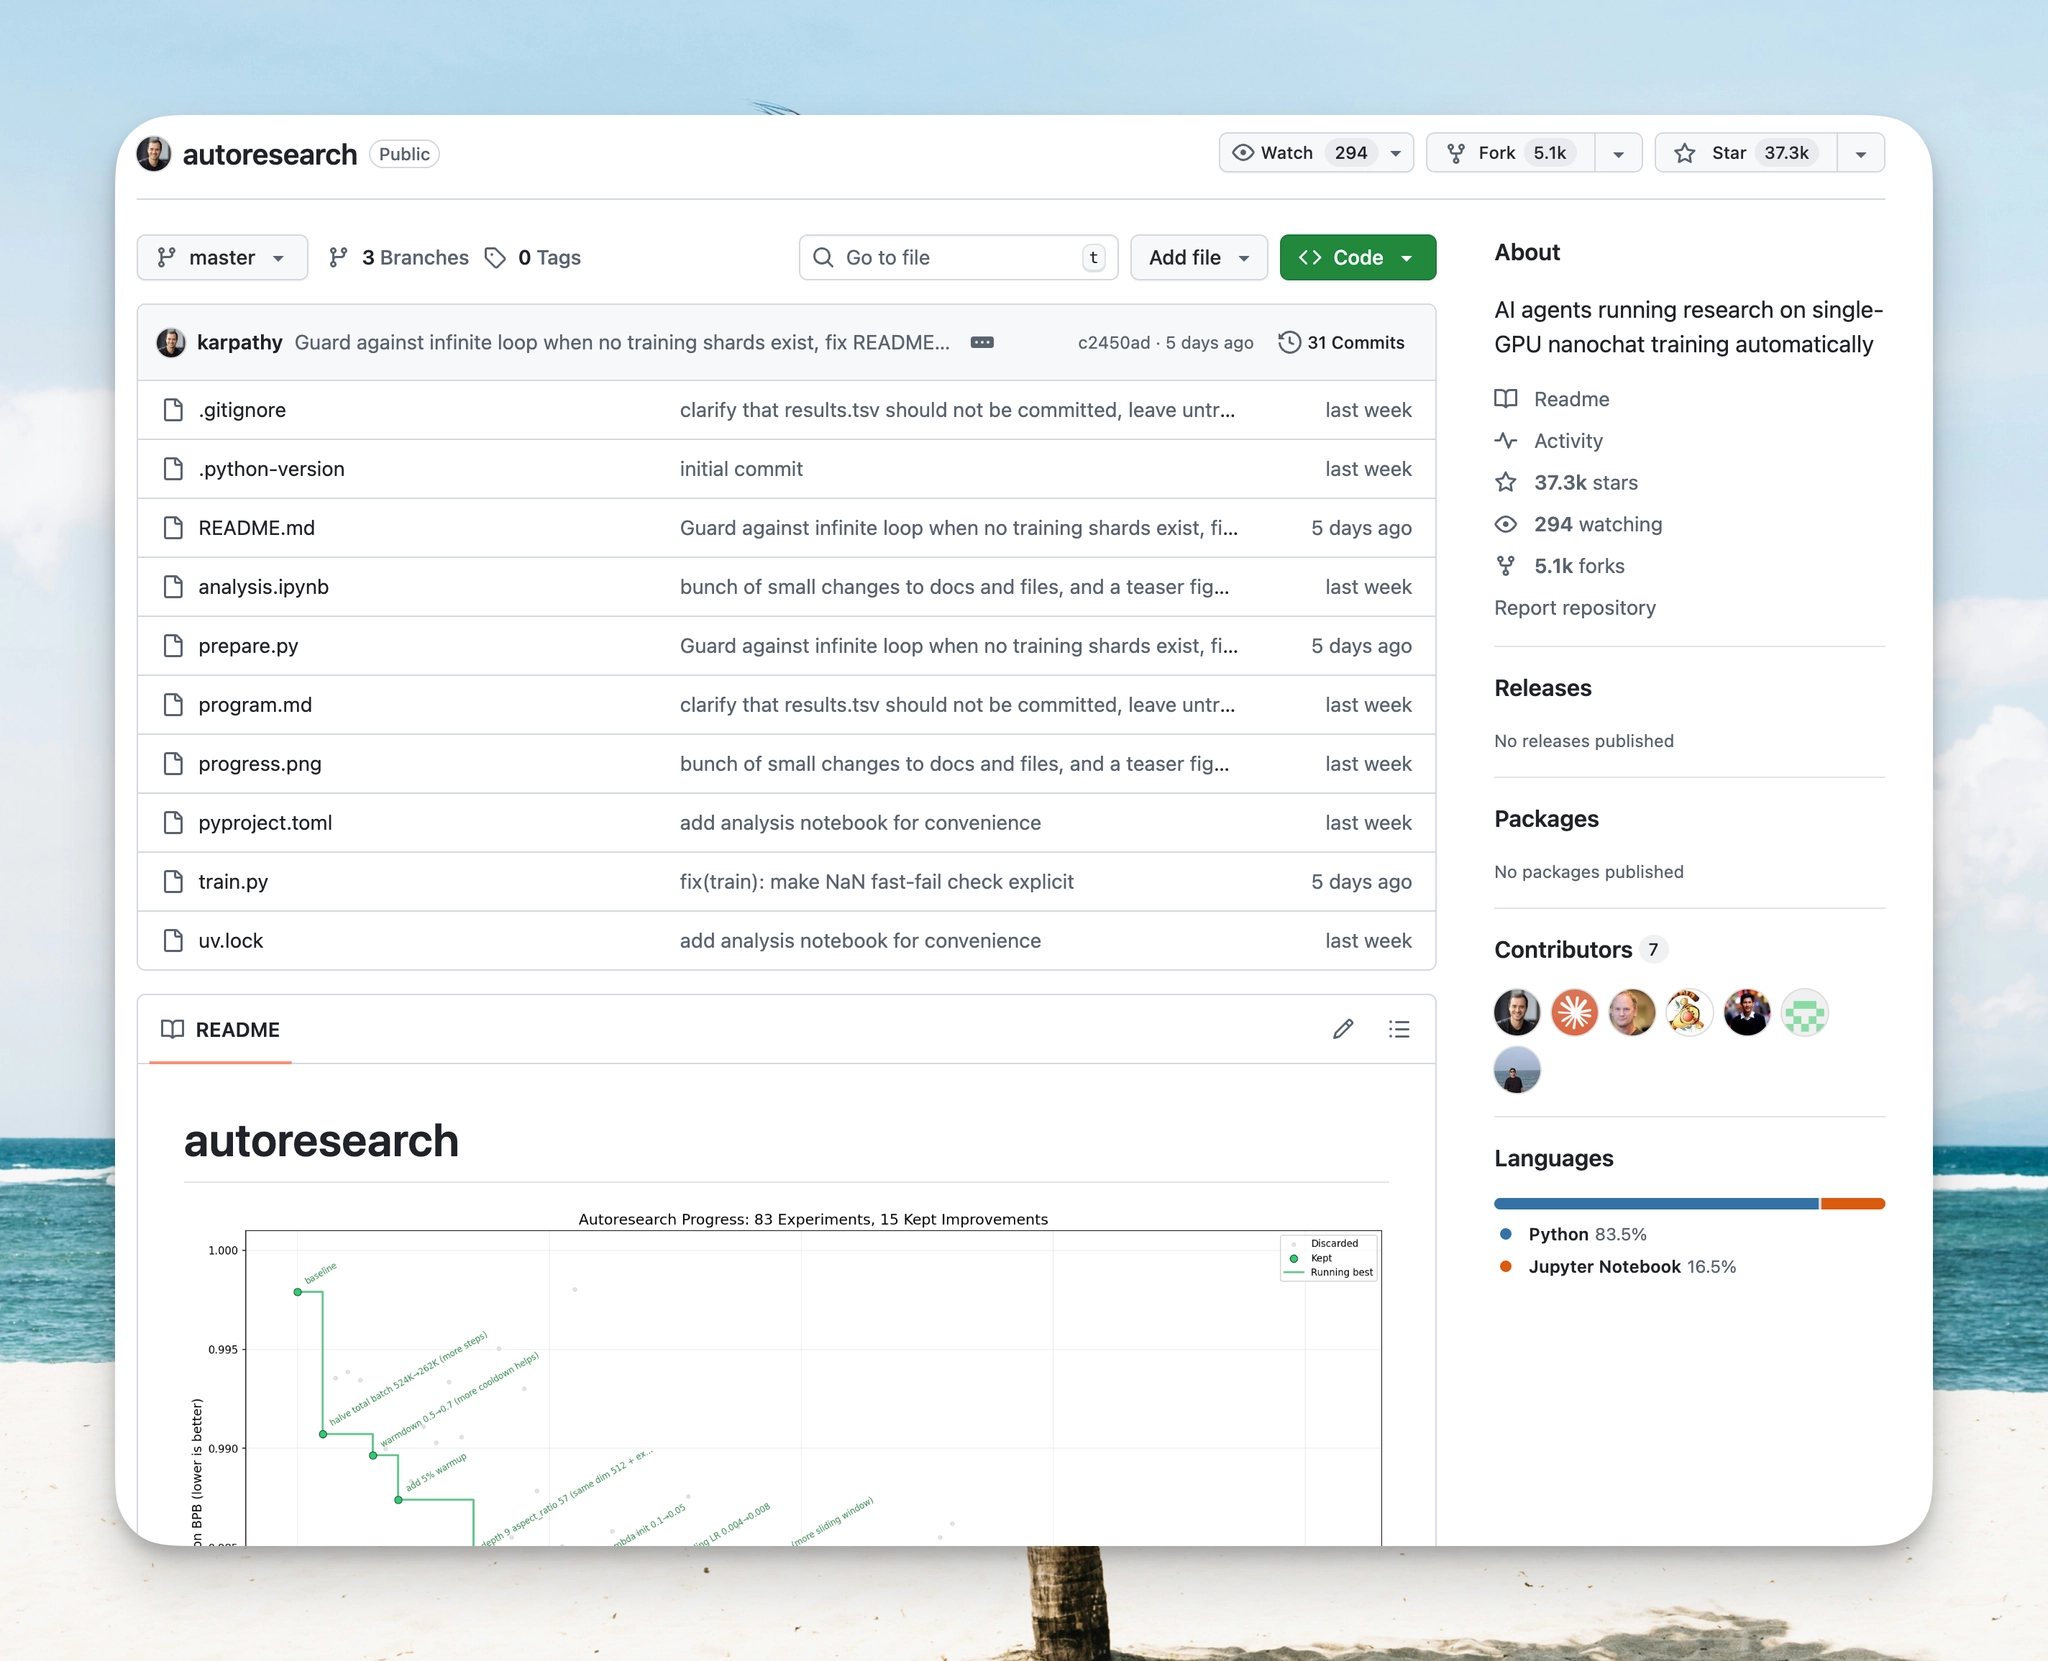Screen dimensions: 2048x1661
Task: Open the train.py file
Action: 233,882
